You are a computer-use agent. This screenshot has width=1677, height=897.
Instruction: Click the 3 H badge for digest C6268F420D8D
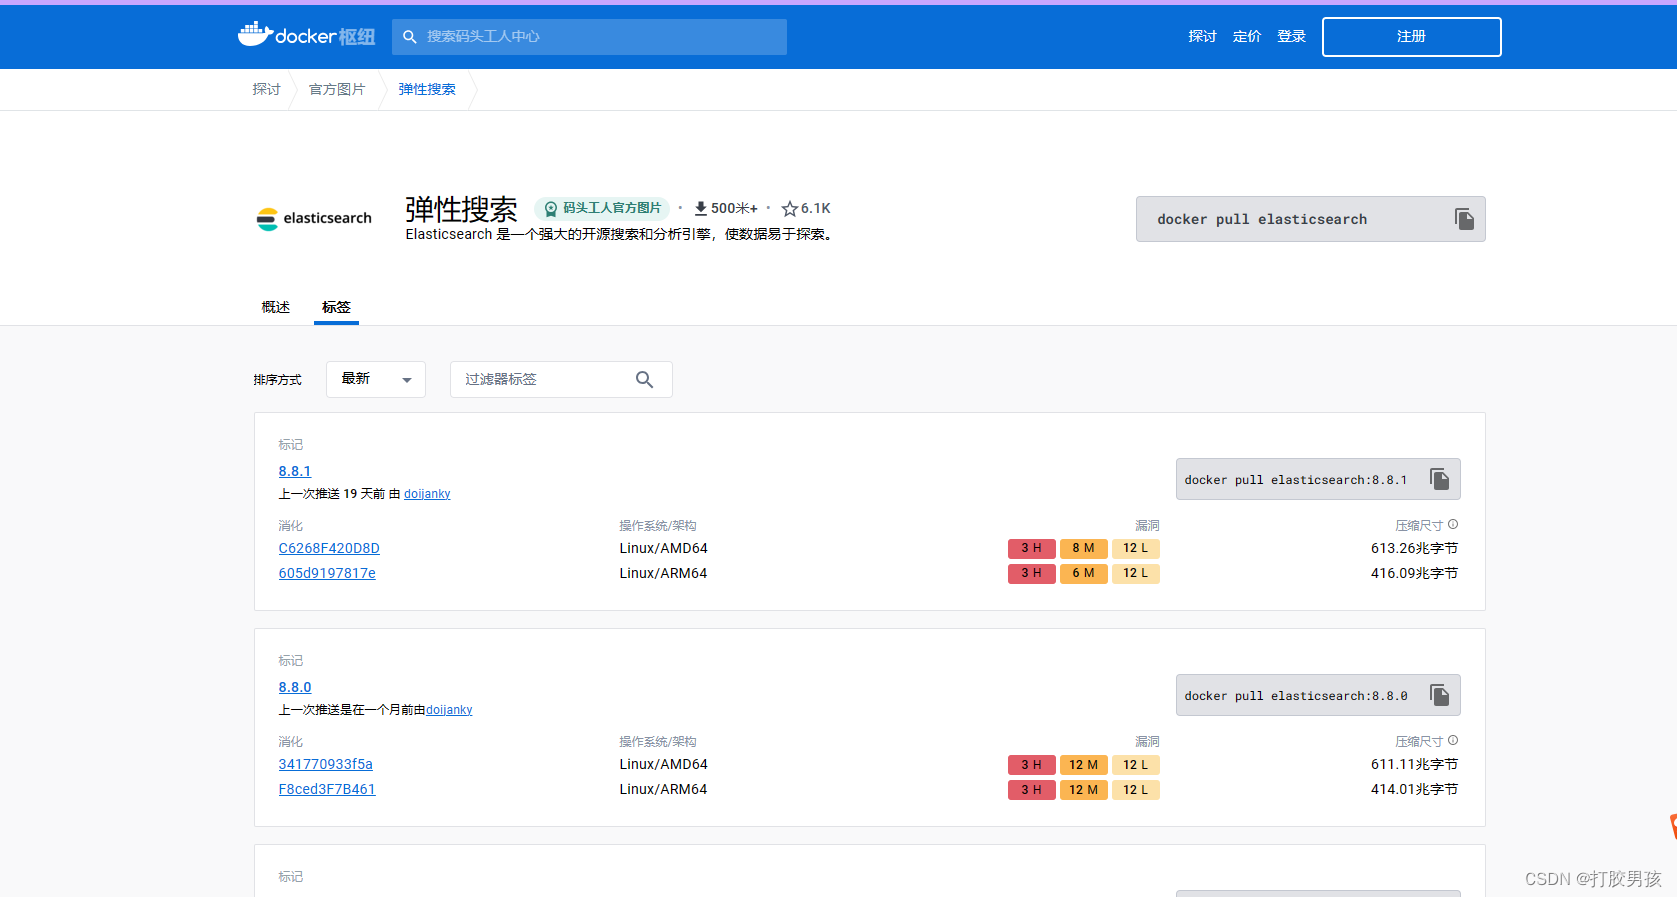tap(1031, 548)
